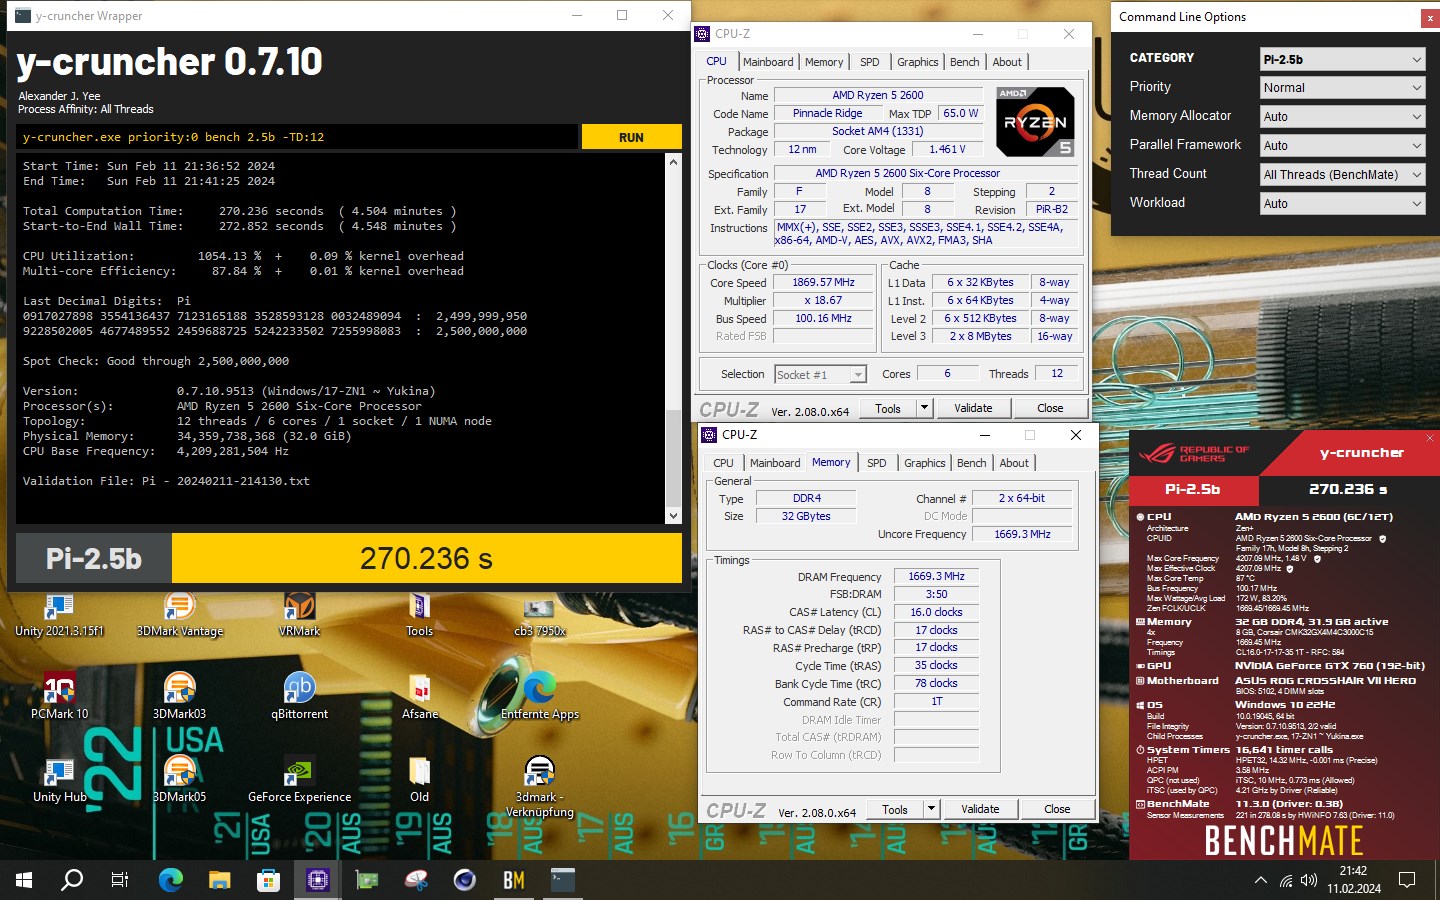1440x900 pixels.
Task: Open SPD tab in lower CPU-Z
Action: coord(876,463)
